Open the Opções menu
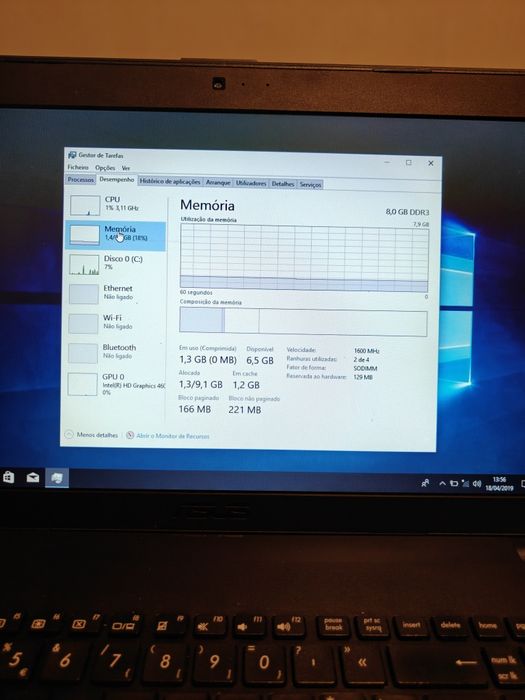Viewport: 525px width, 700px height. click(105, 168)
